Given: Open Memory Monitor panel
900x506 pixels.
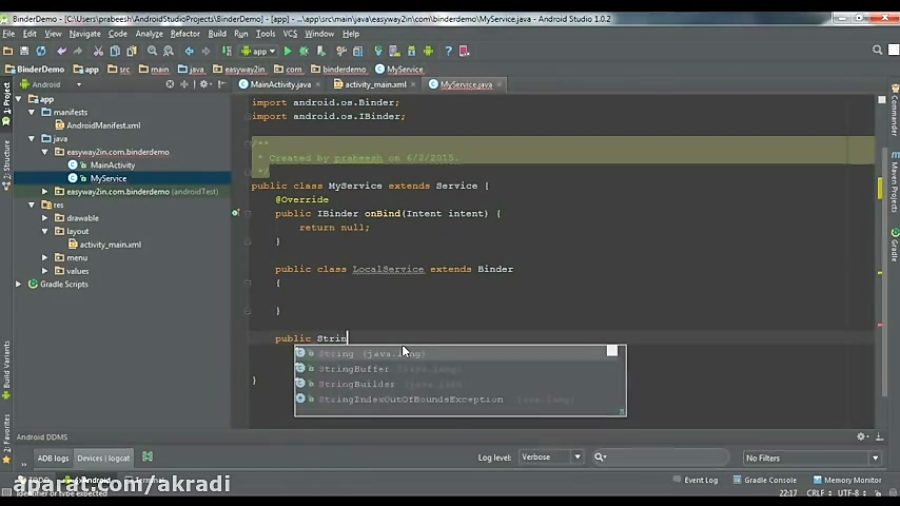Looking at the screenshot, I should (847, 480).
